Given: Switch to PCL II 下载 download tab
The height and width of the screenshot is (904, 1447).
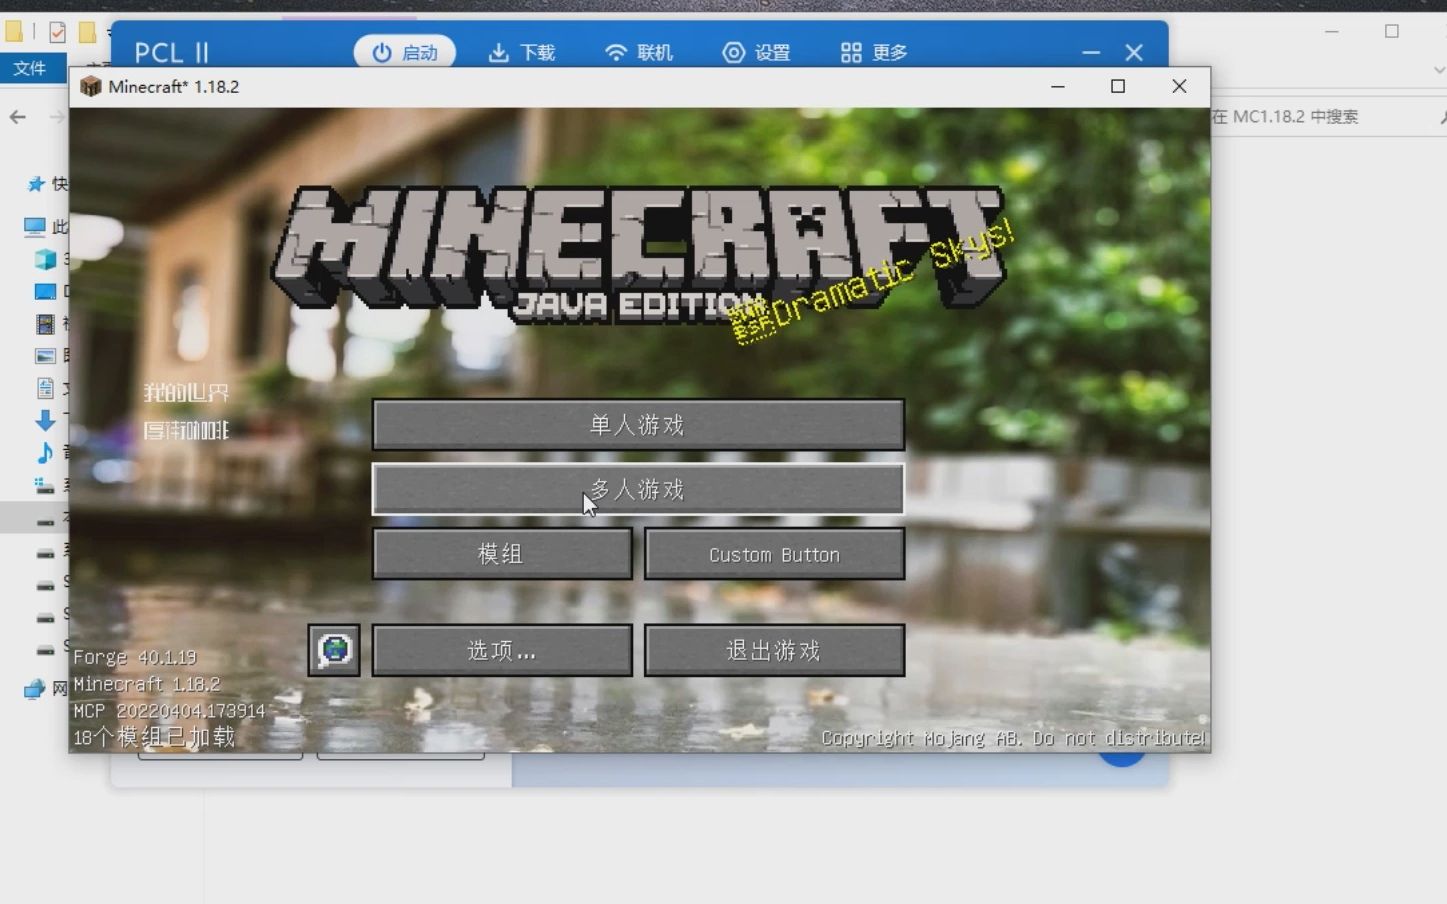Looking at the screenshot, I should (x=521, y=52).
